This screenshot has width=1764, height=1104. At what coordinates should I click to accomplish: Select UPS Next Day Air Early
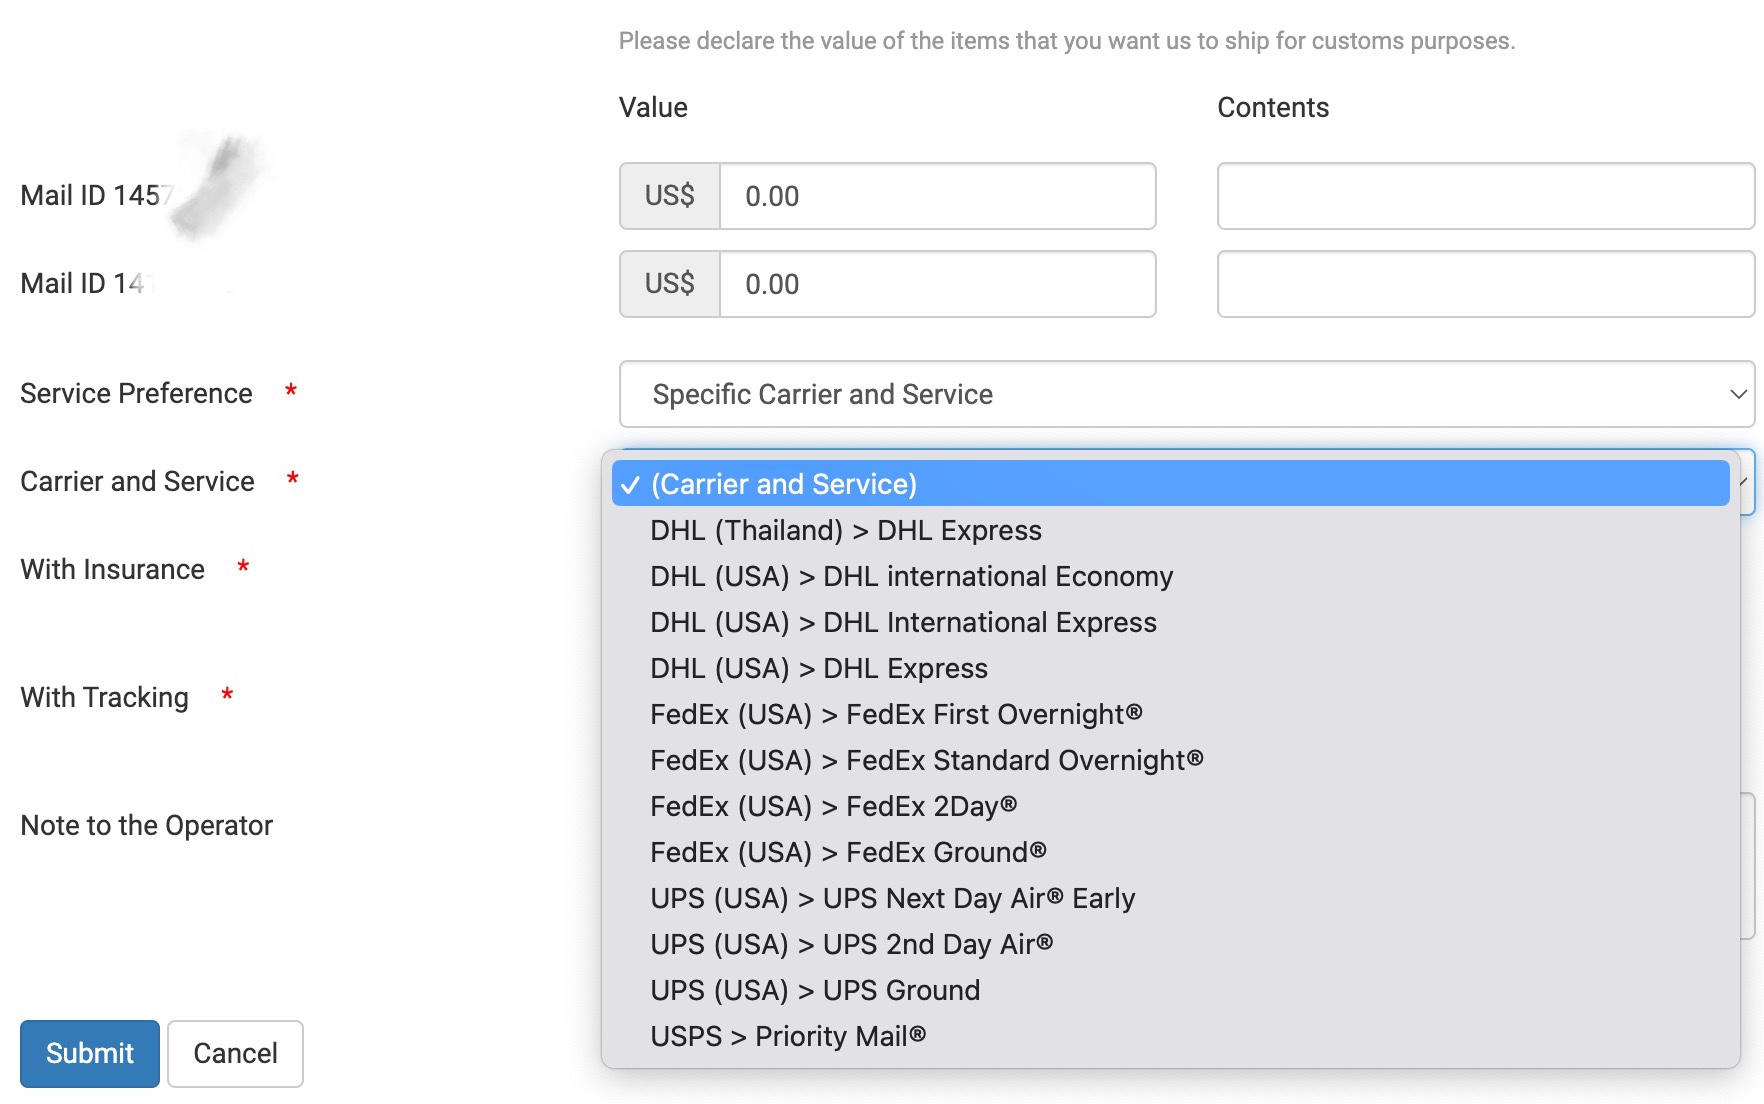1170,898
